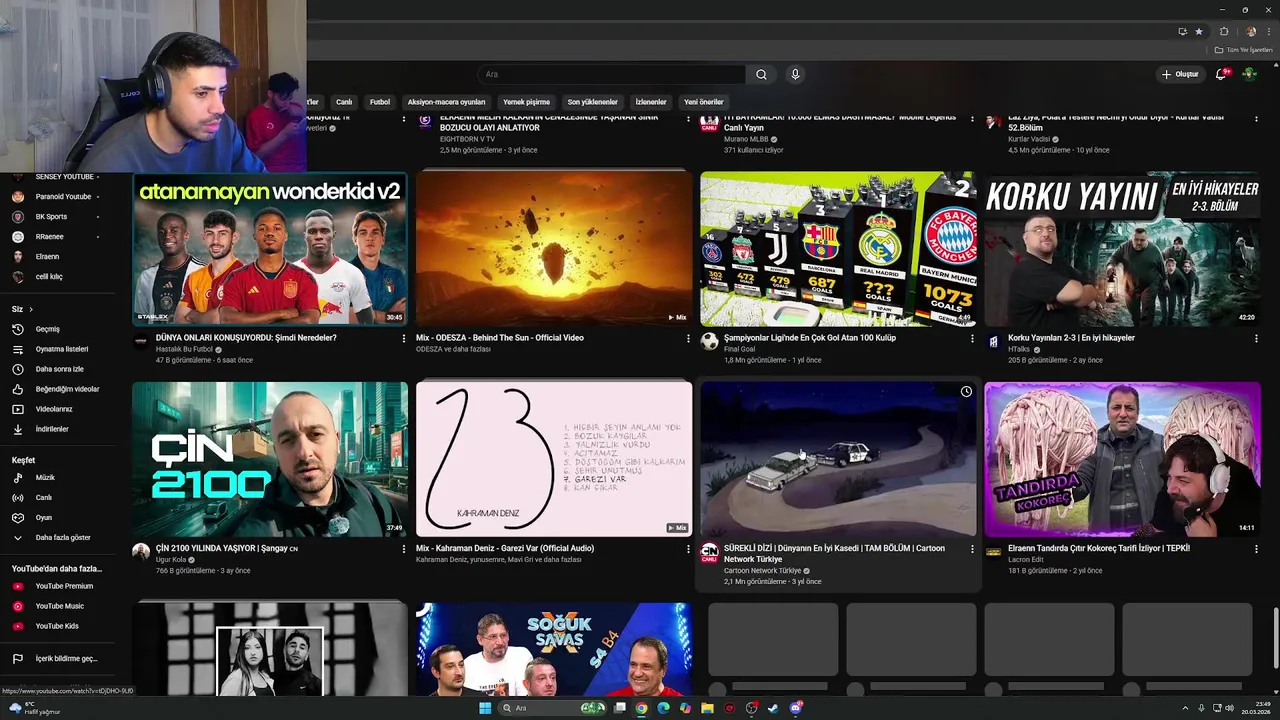Click Cartoon Network Türkiye channel name
This screenshot has height=720, width=1280.
[x=762, y=570]
